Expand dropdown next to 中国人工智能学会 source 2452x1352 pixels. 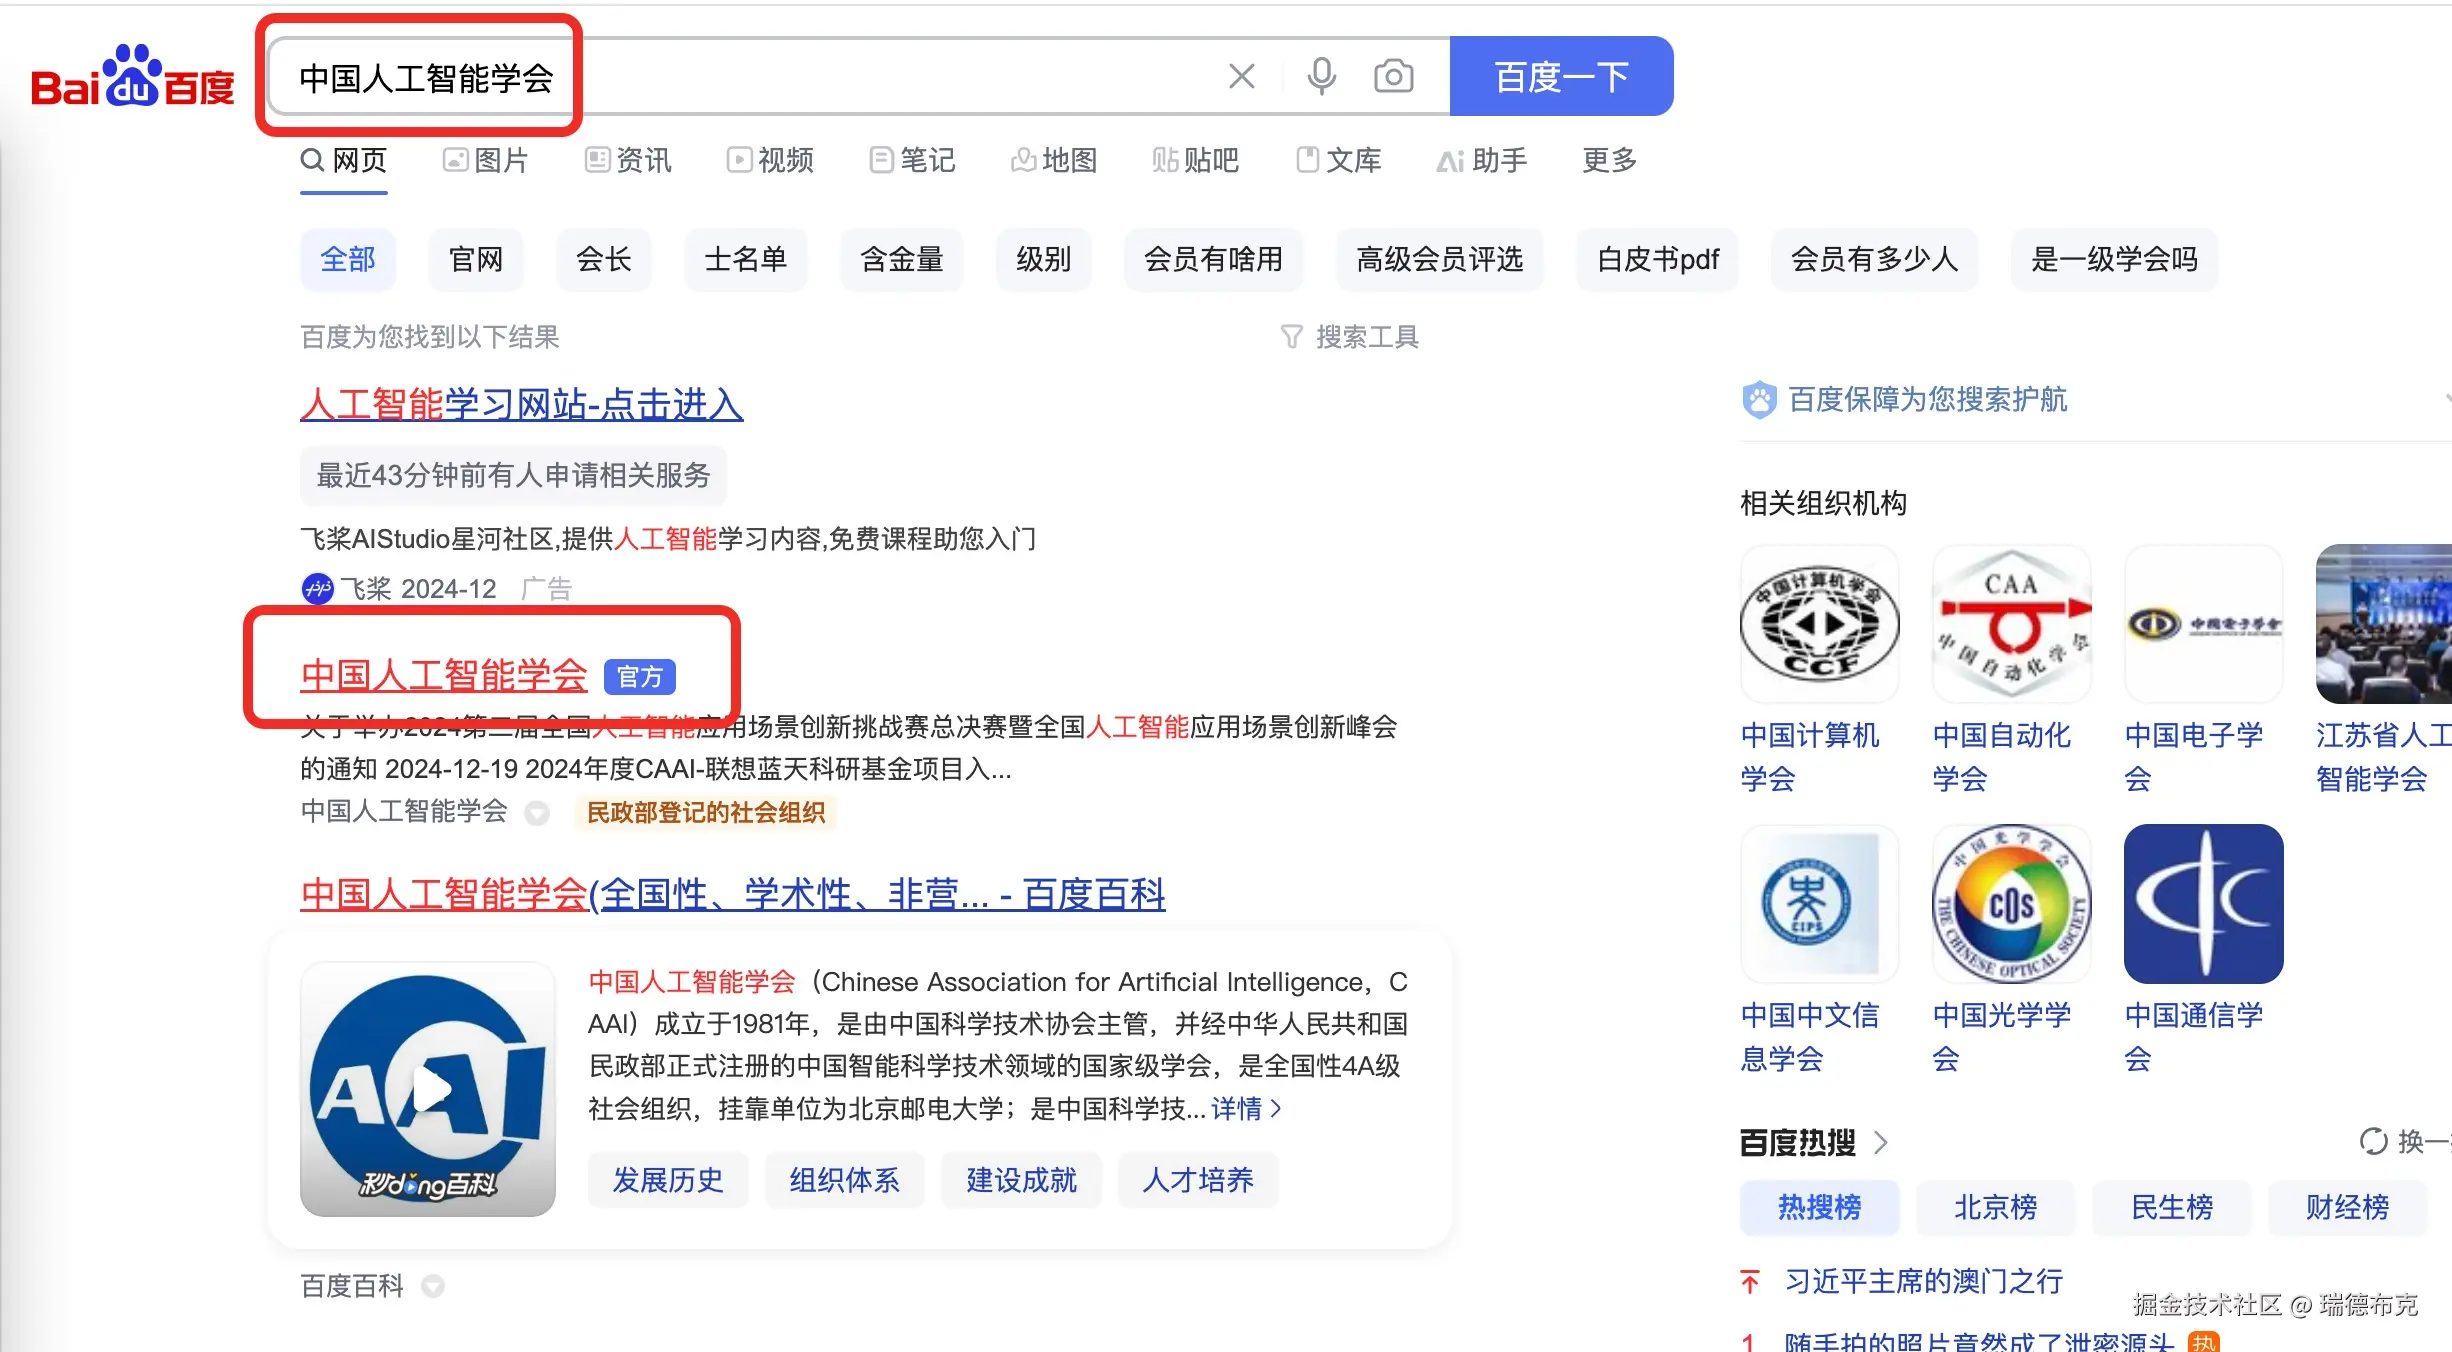click(x=538, y=813)
